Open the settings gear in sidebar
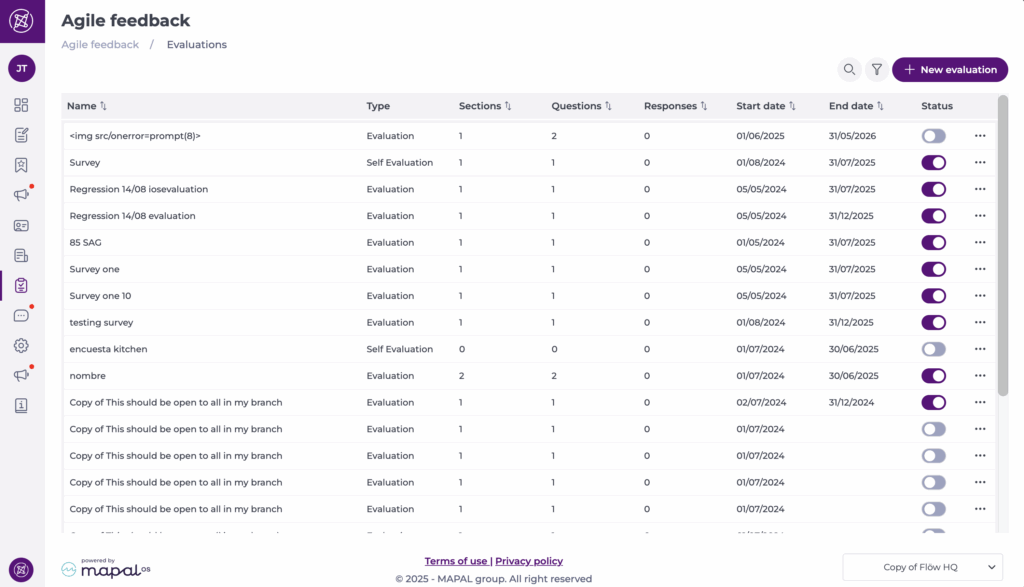Screen dimensions: 1024x587 [21, 346]
